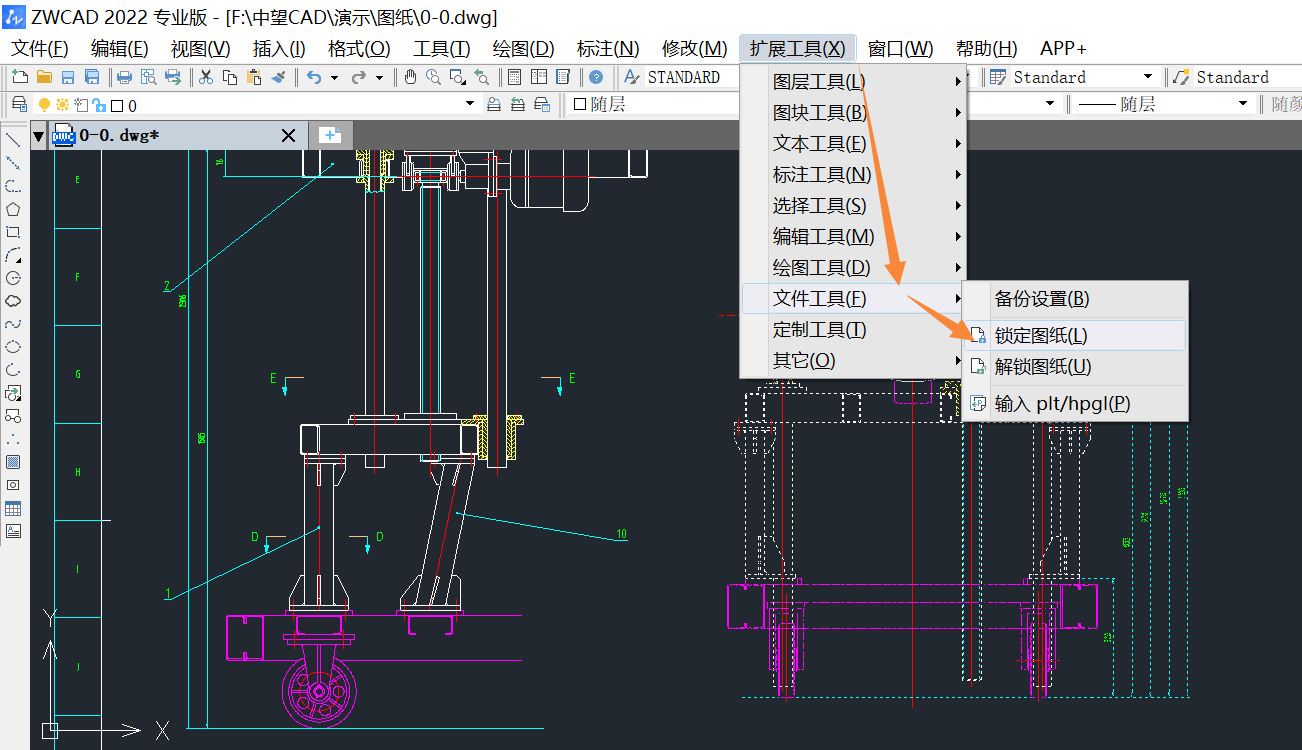1302x750 pixels.
Task: Expand 图层工具(L) submenu
Action: point(855,81)
